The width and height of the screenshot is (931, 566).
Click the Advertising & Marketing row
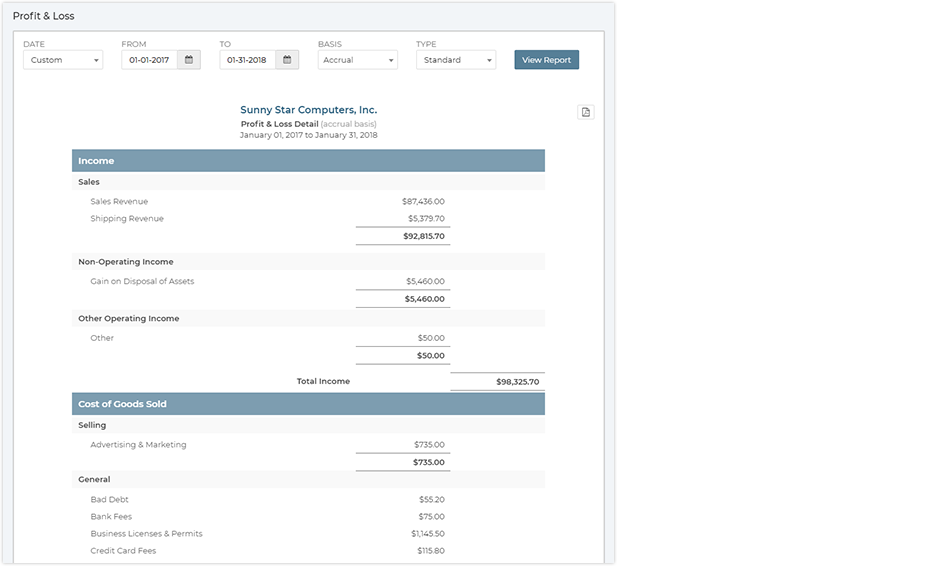point(138,445)
